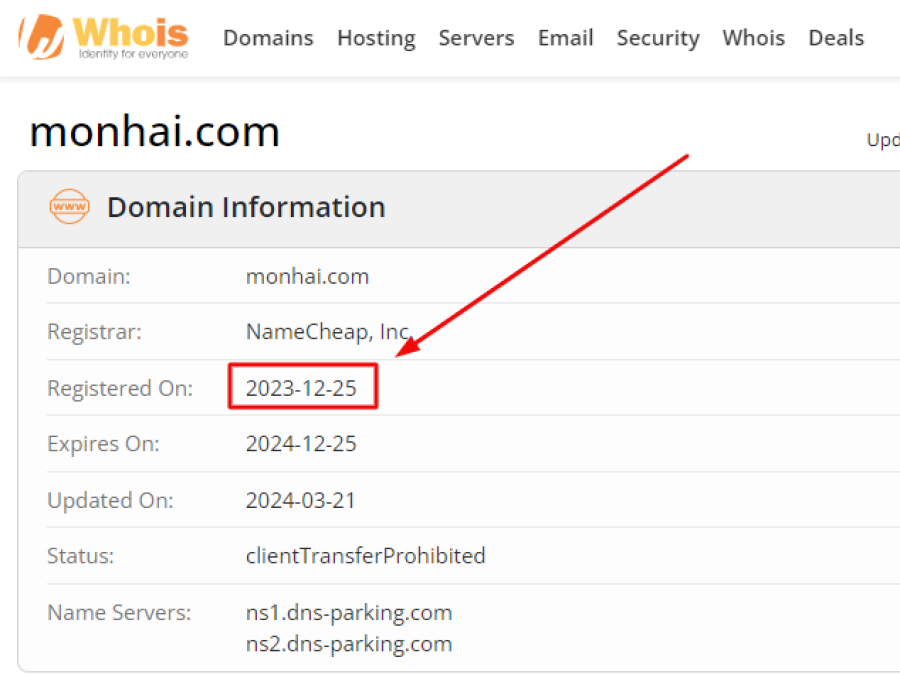900x674 pixels.
Task: Click the Whois logo icon
Action: click(x=103, y=37)
